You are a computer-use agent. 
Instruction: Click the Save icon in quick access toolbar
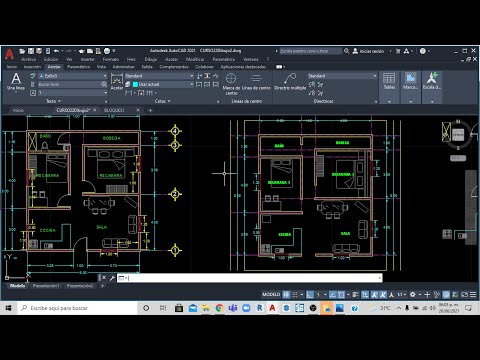[31, 51]
